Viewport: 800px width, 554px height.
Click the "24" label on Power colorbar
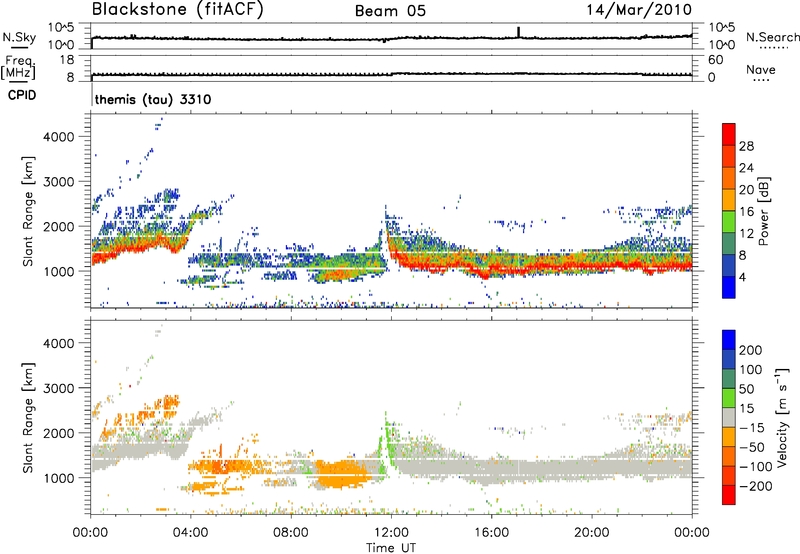[x=746, y=168]
